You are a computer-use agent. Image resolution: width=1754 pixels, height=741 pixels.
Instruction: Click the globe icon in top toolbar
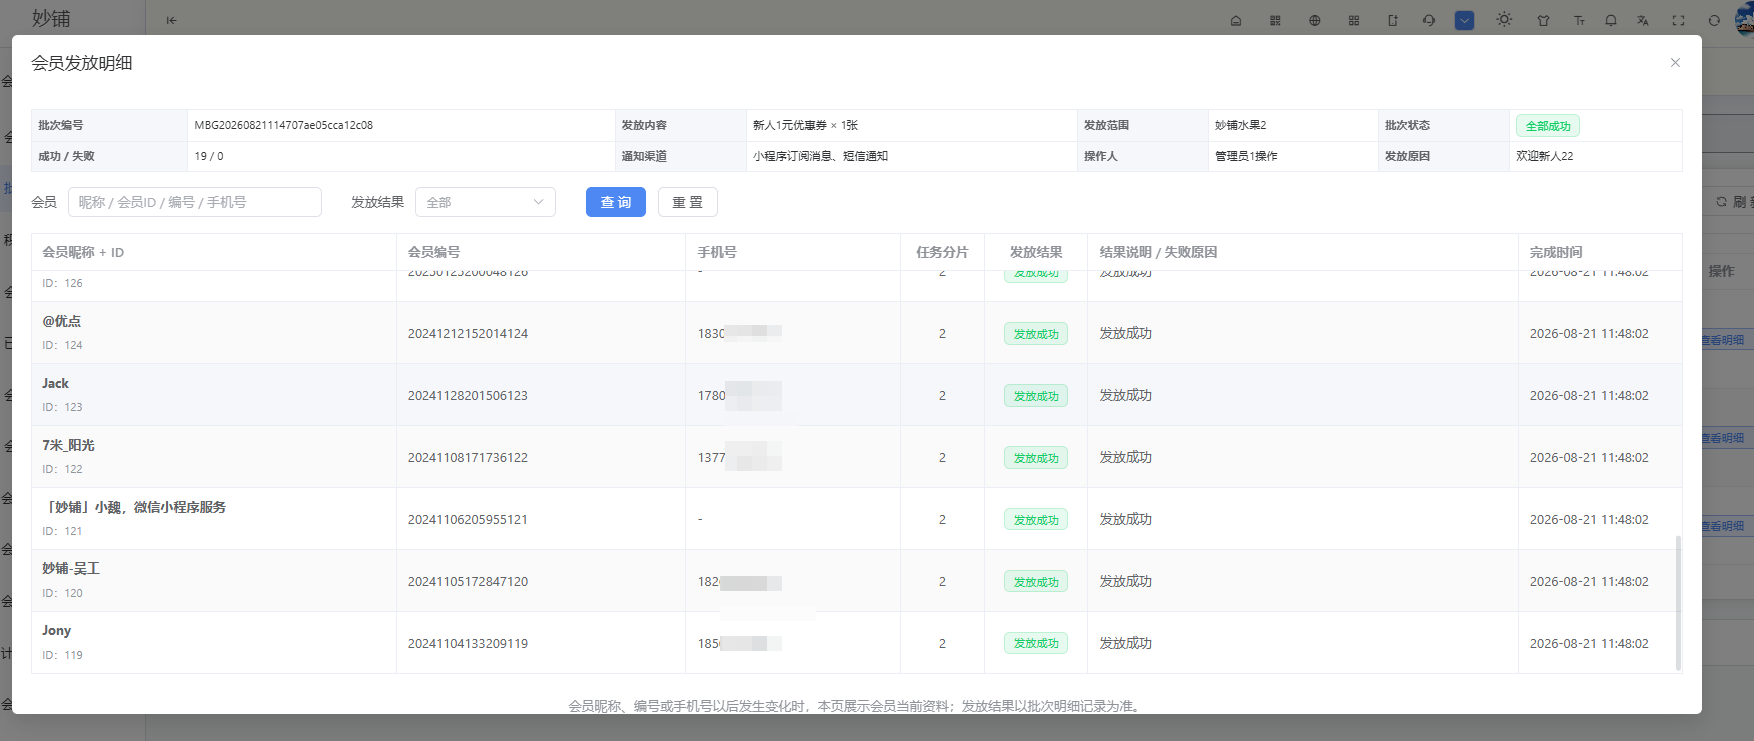coord(1315,20)
